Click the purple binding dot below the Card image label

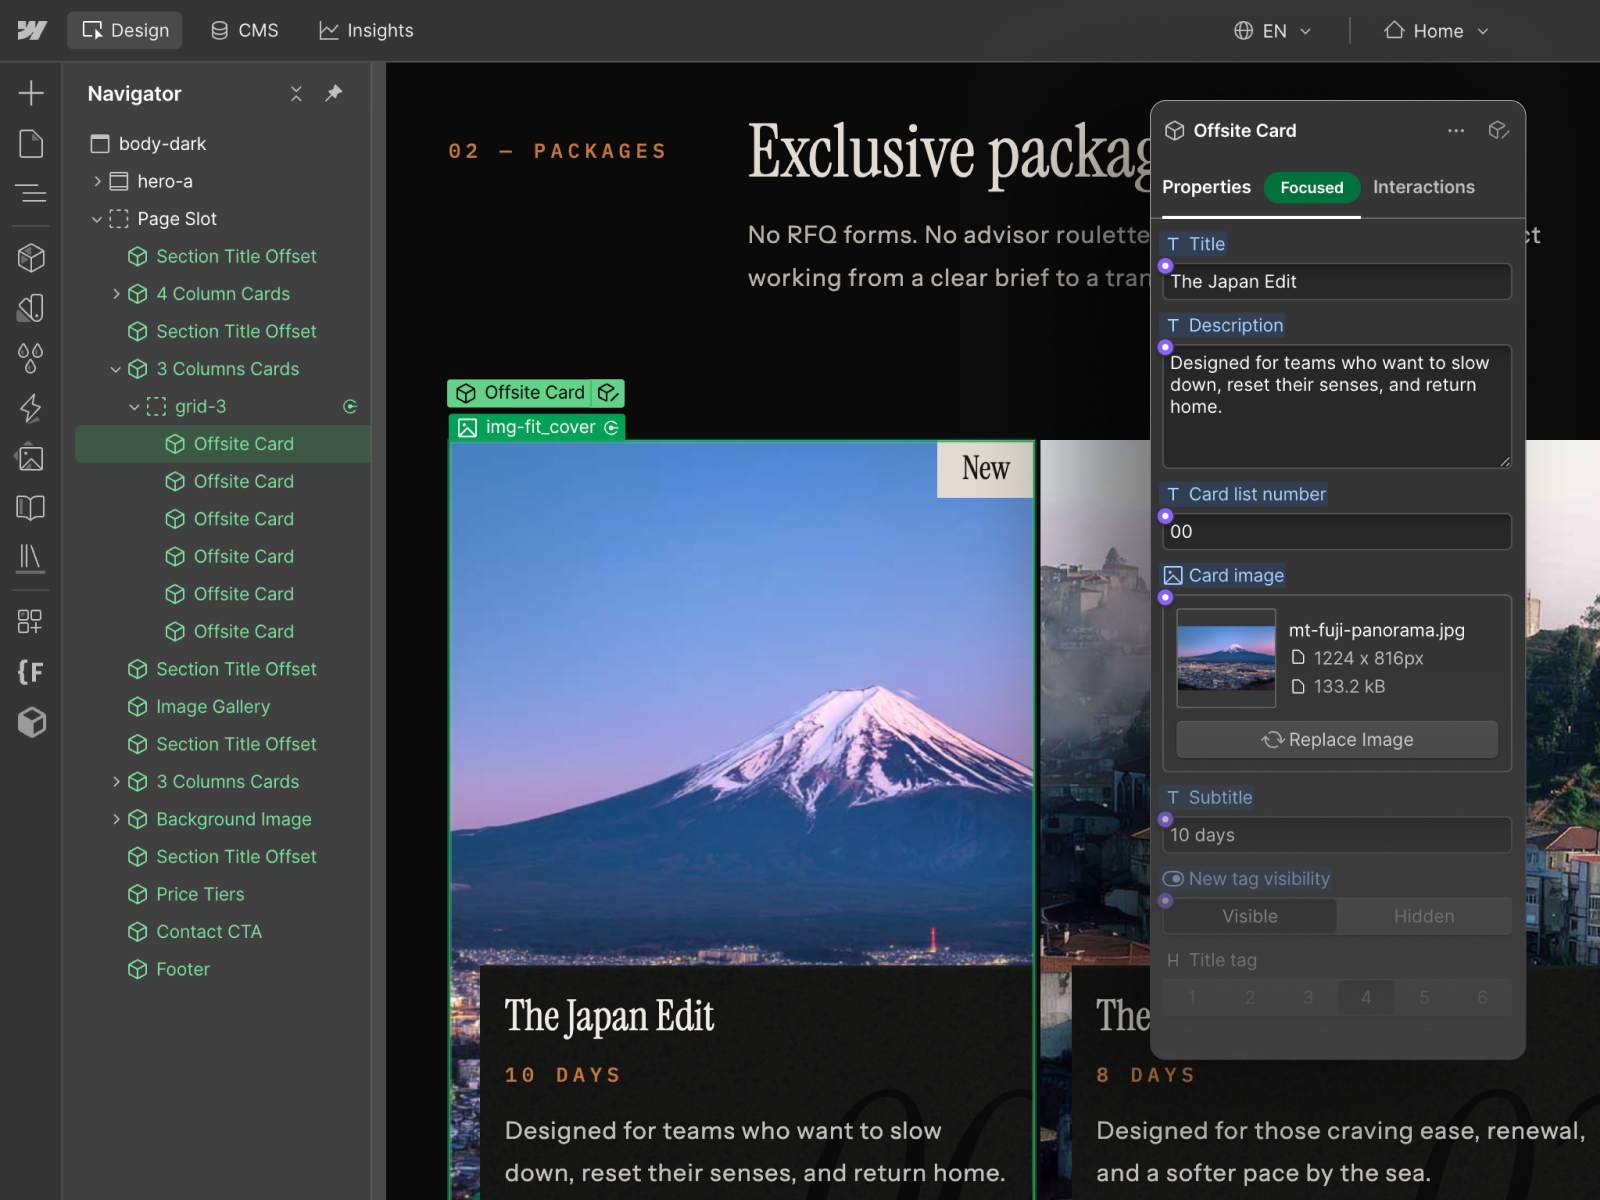point(1165,598)
